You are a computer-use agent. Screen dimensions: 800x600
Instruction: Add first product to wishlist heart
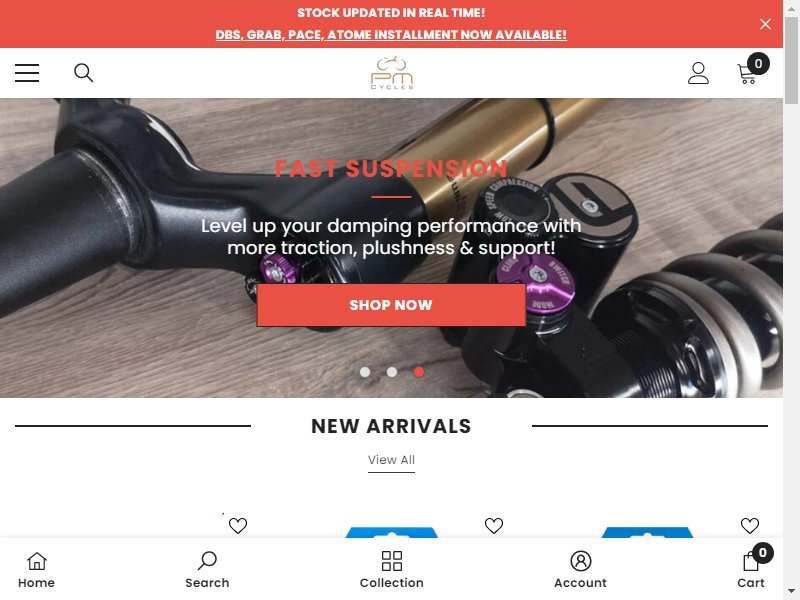[x=238, y=526]
